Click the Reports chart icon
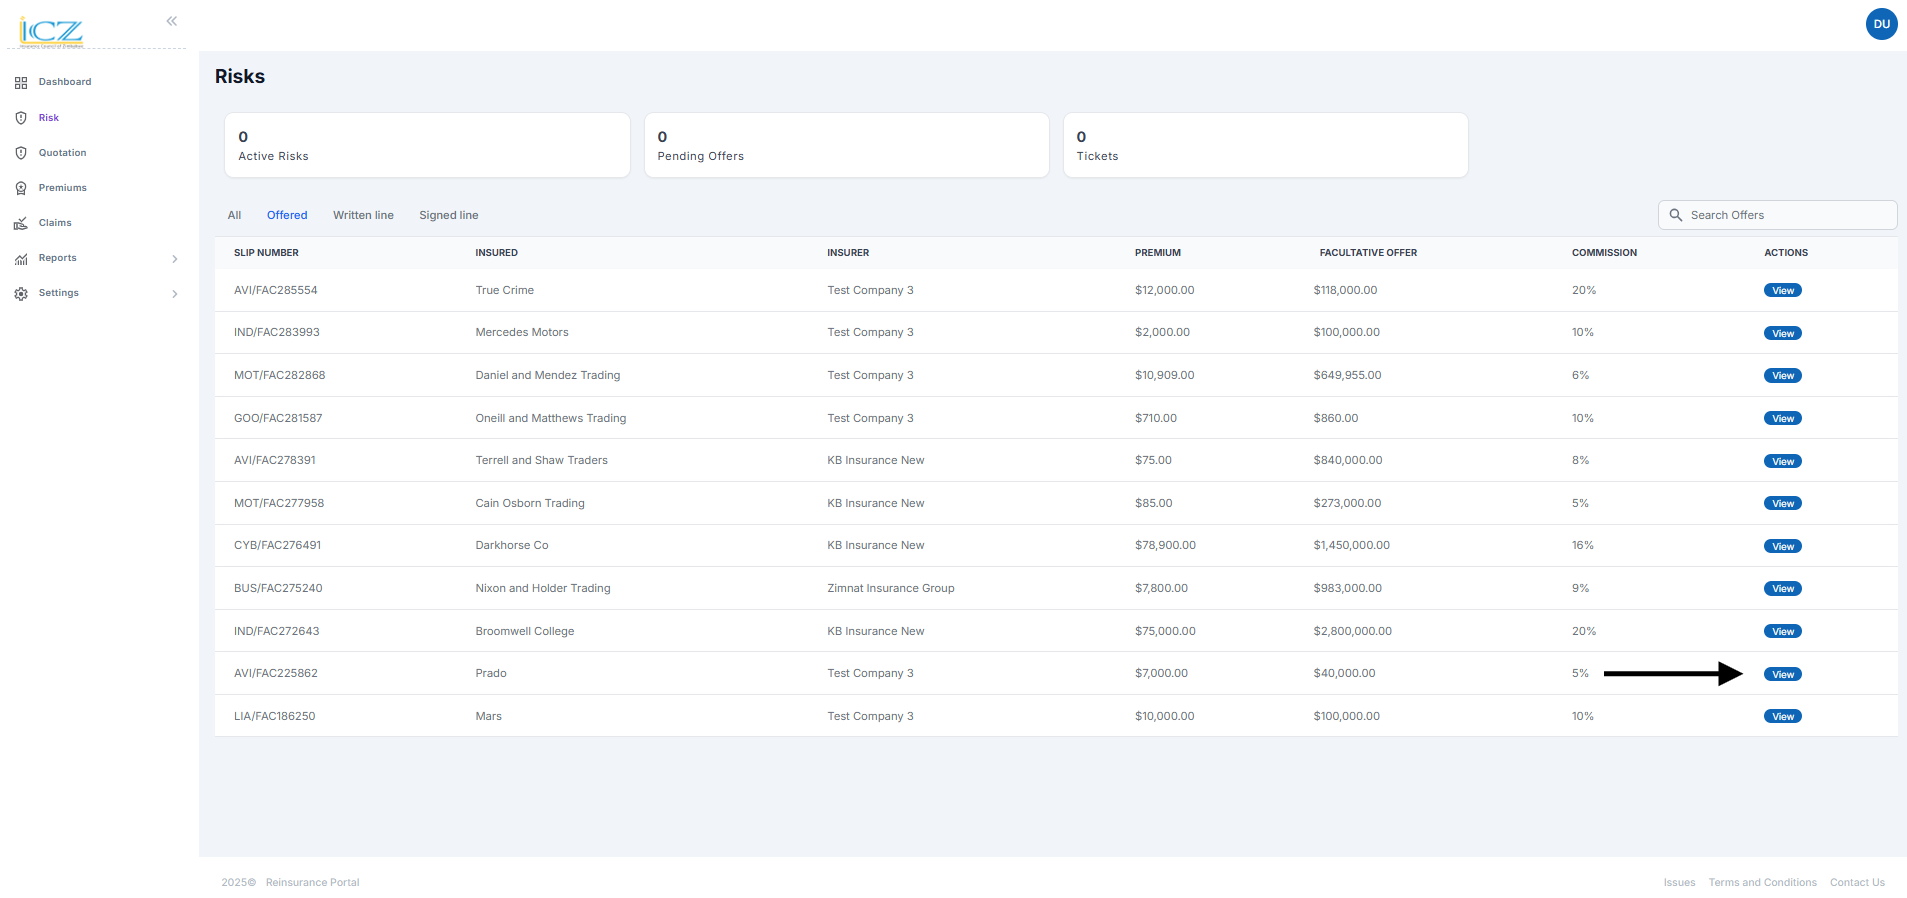The height and width of the screenshot is (898, 1907). click(21, 259)
